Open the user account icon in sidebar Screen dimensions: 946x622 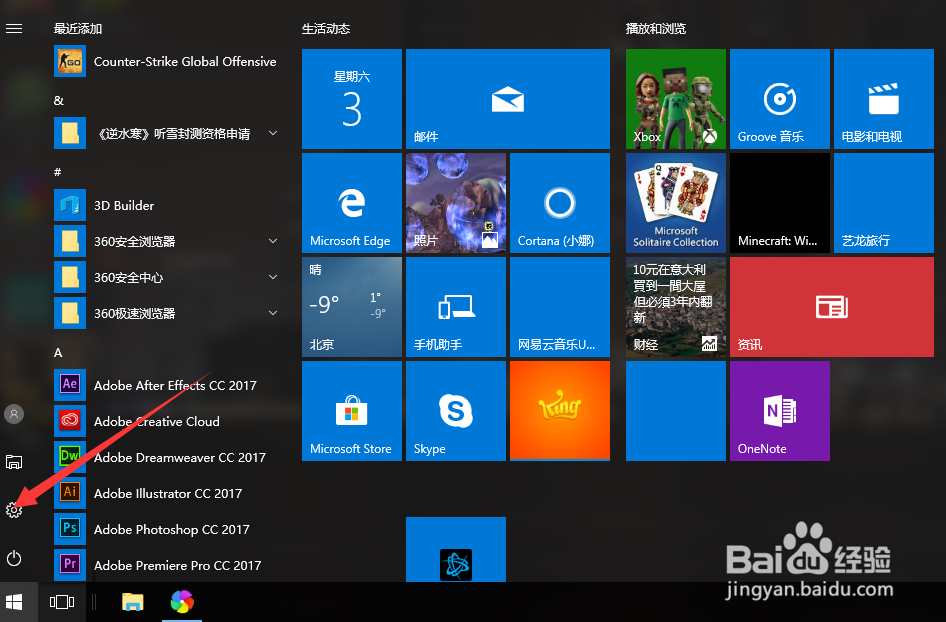click(x=14, y=414)
